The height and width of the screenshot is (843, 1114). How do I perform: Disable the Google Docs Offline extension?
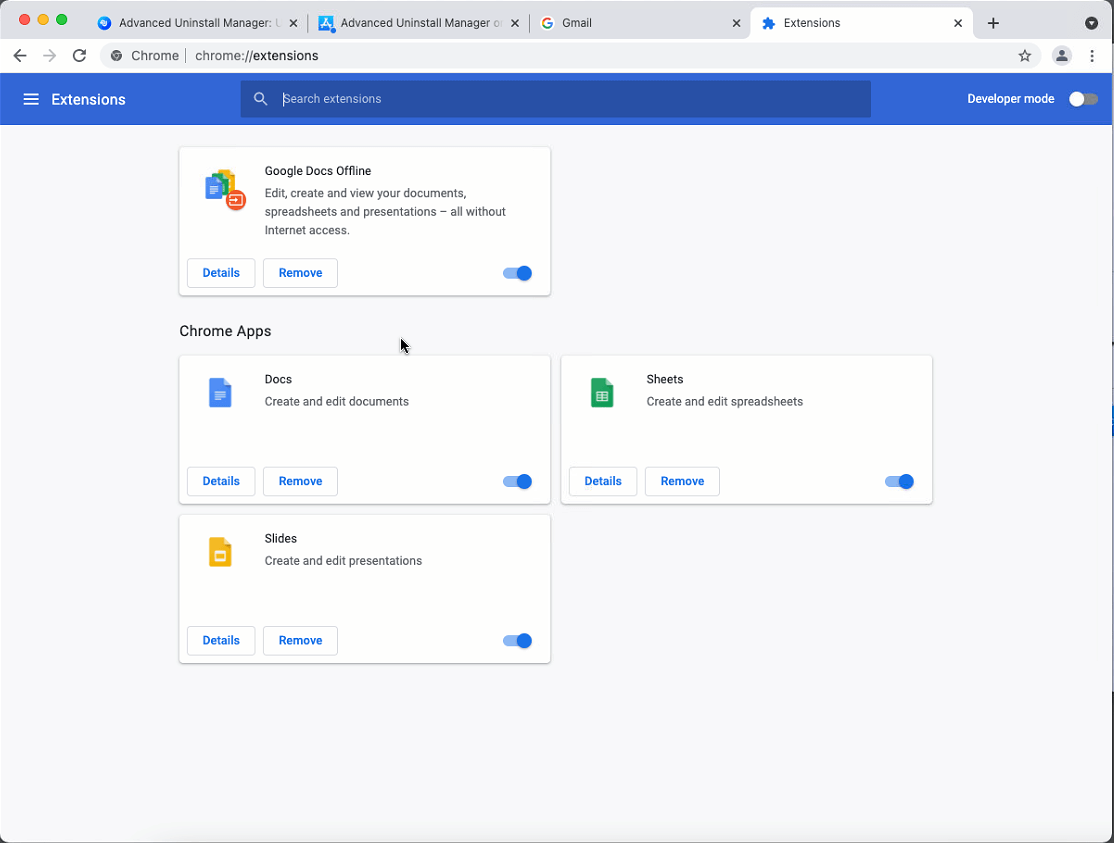click(x=517, y=273)
